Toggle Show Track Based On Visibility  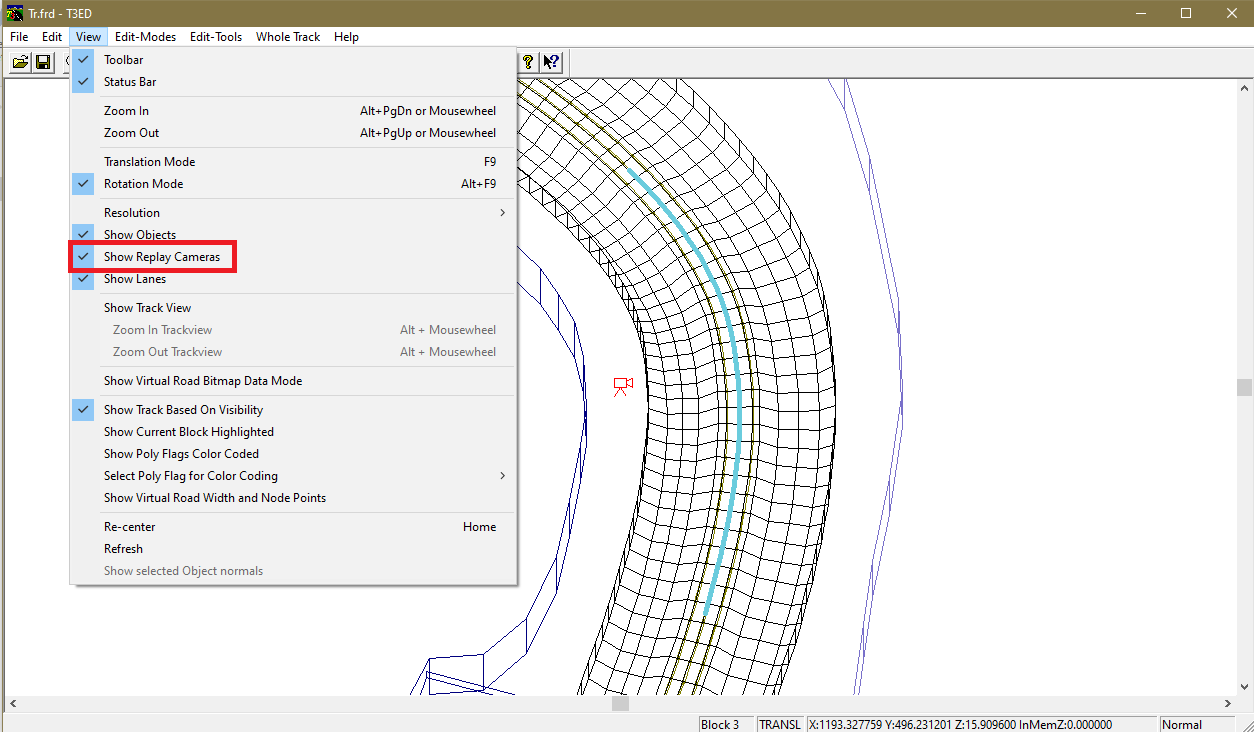pos(293,410)
